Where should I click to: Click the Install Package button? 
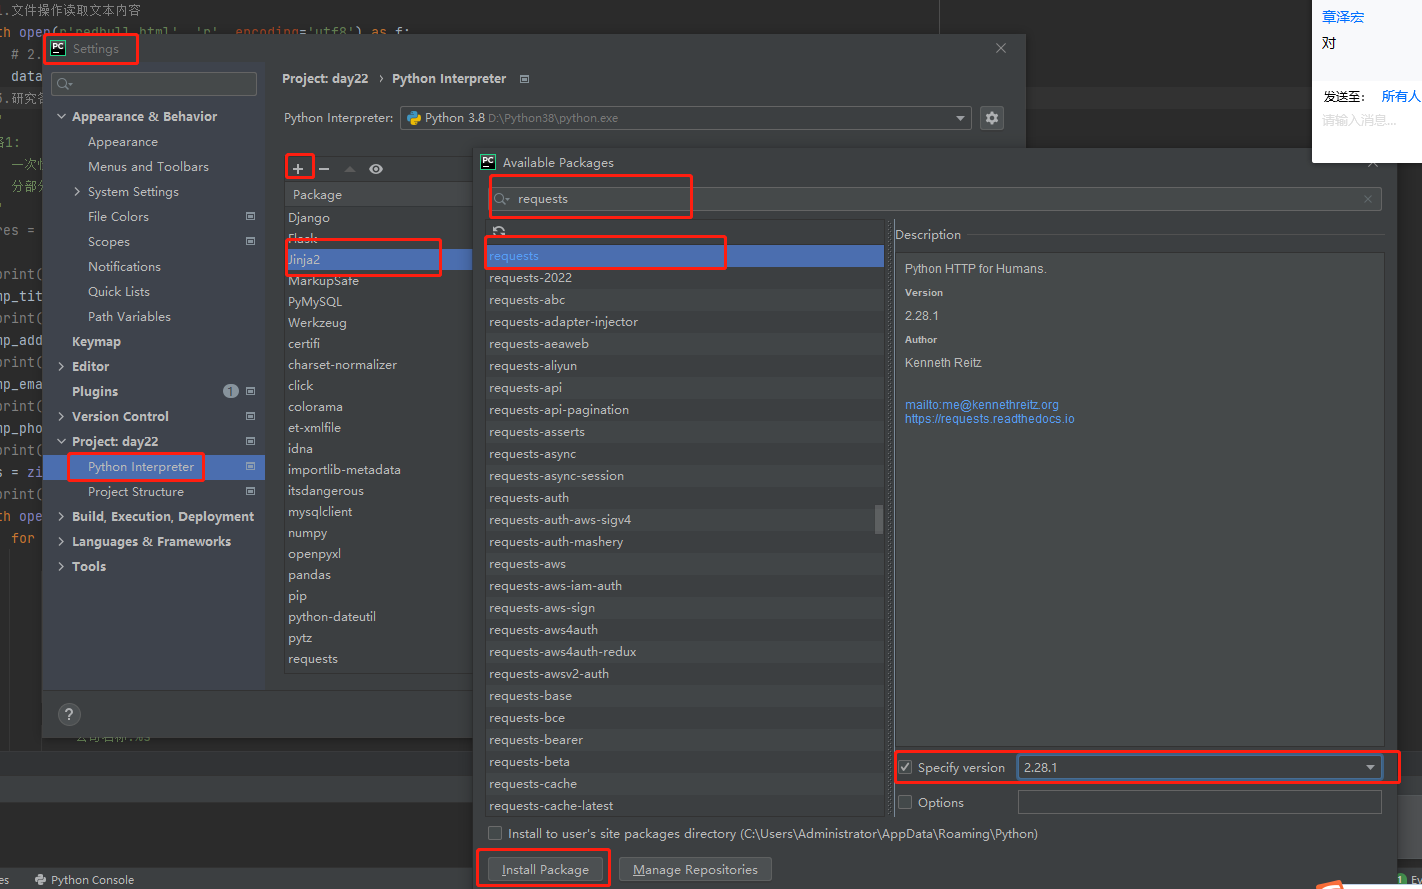coord(545,870)
